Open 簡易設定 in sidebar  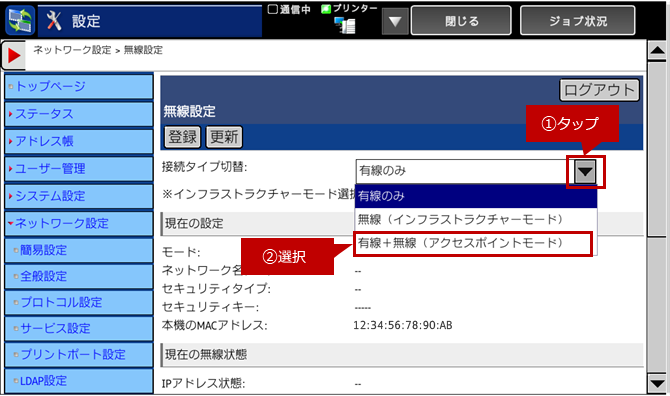79,250
